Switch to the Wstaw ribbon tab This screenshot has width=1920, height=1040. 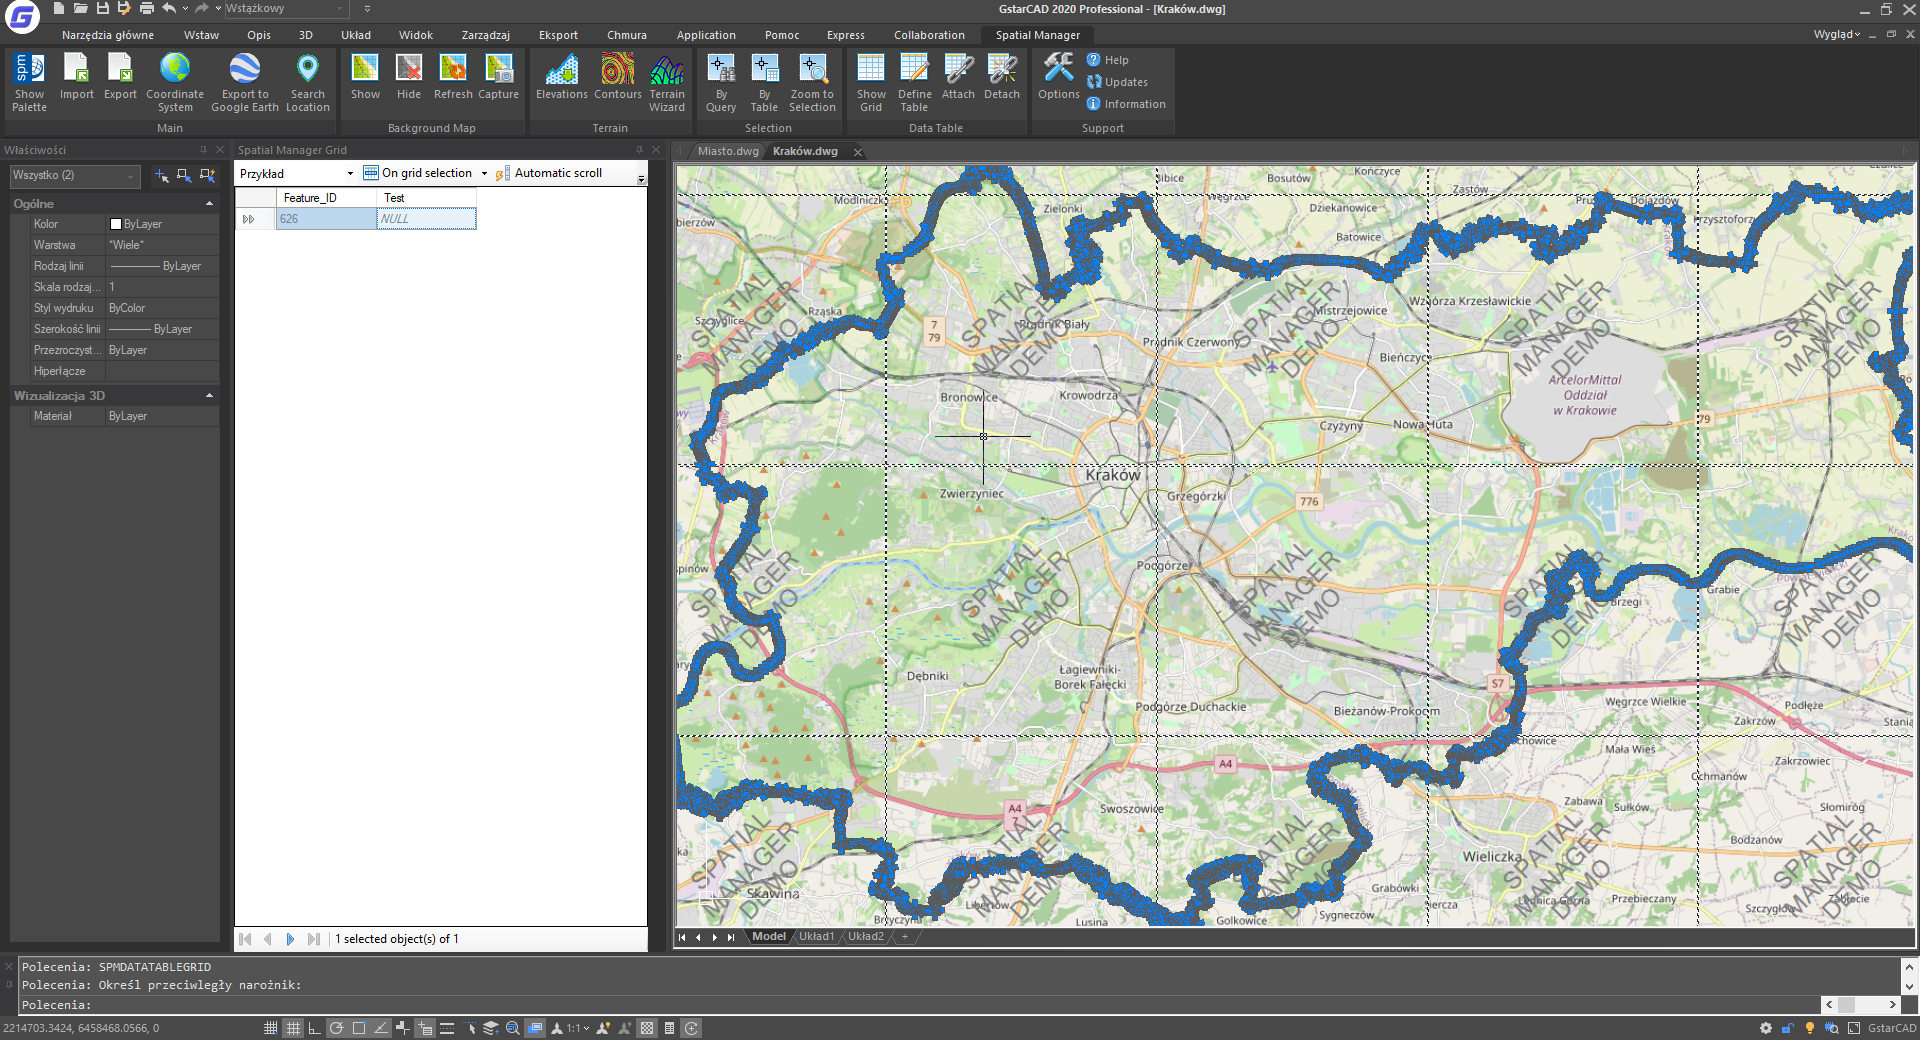coord(201,35)
